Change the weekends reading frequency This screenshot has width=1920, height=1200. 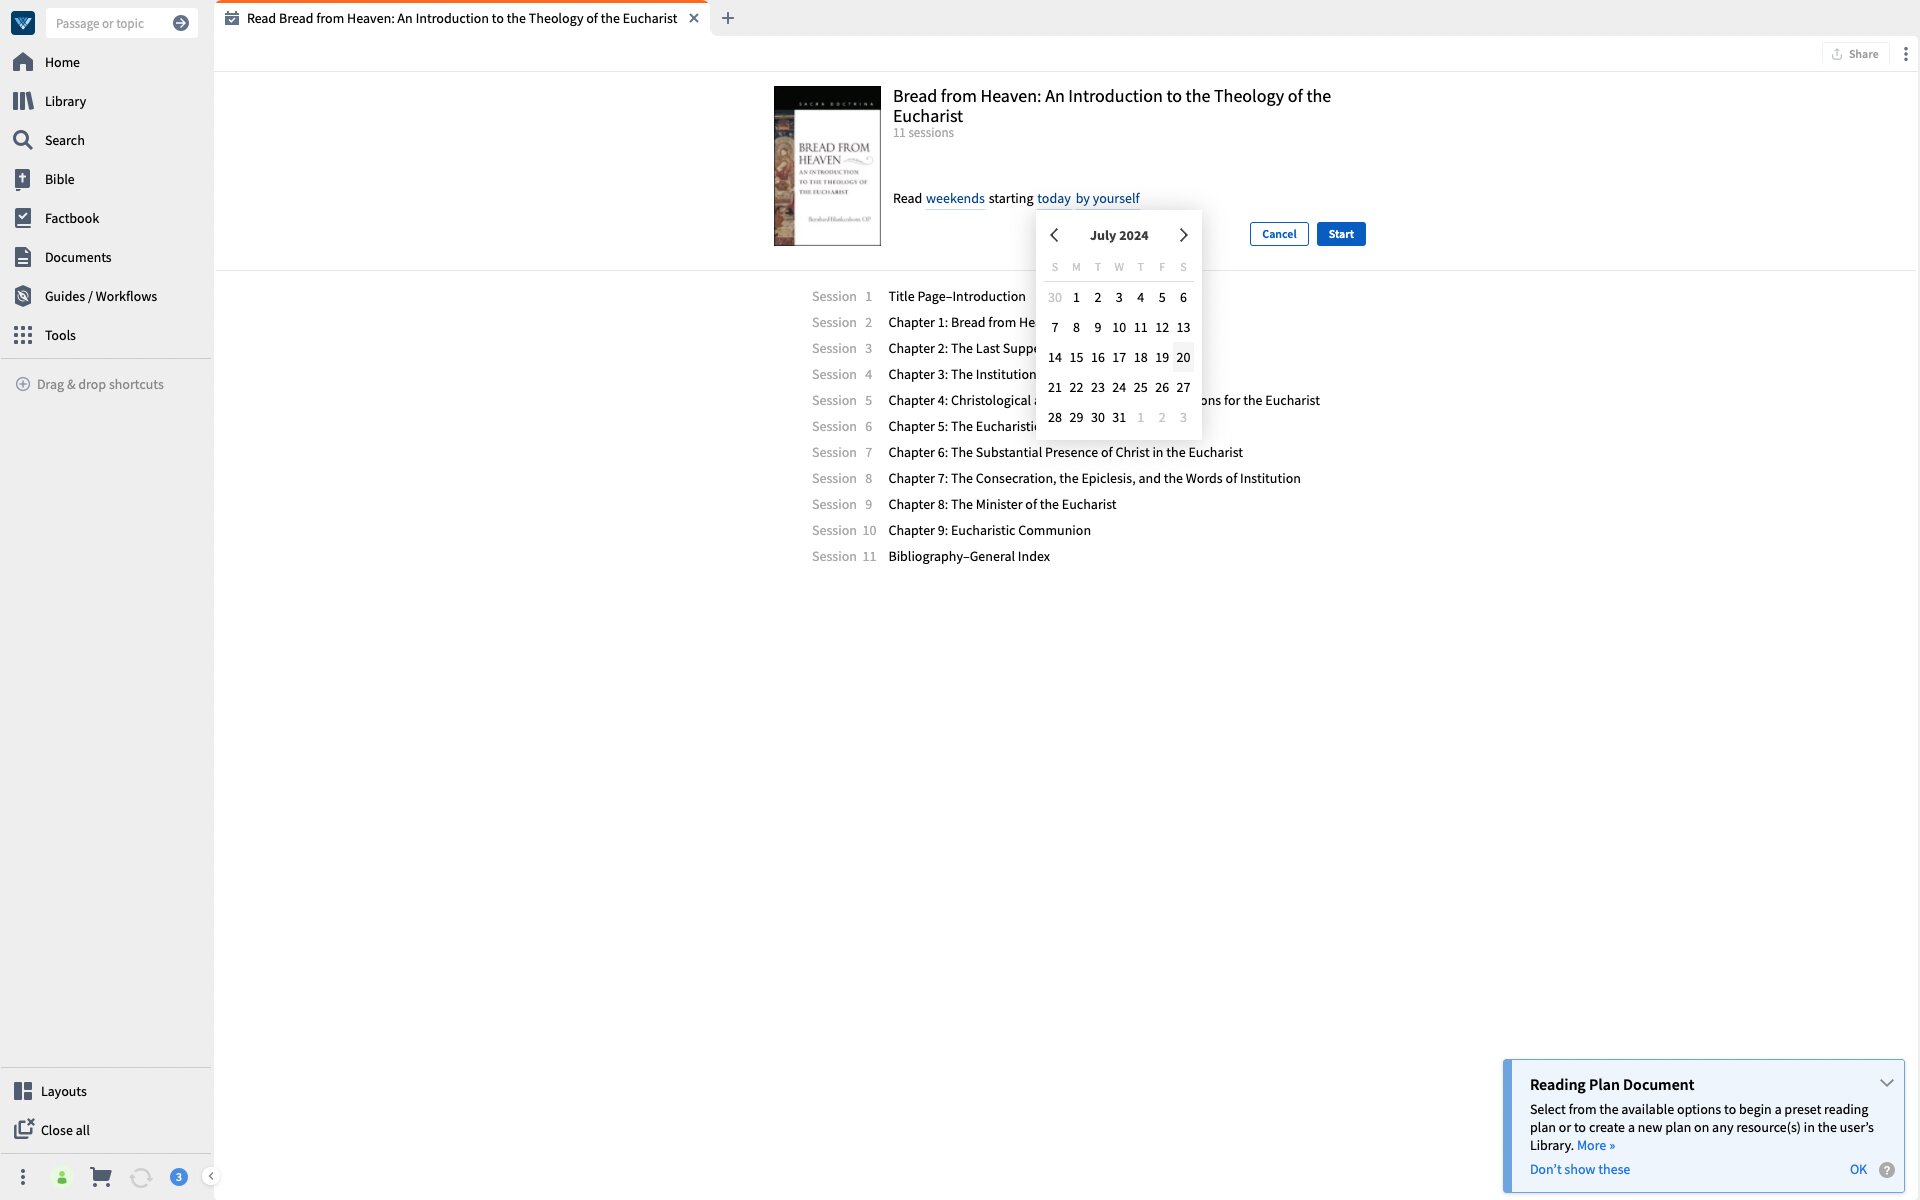tap(955, 198)
